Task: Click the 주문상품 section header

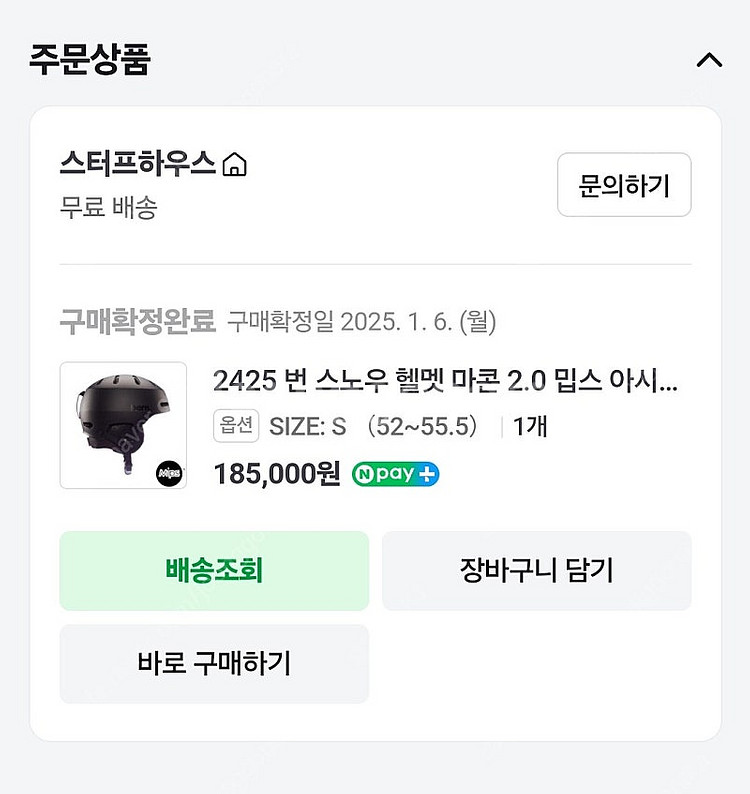Action: click(x=90, y=60)
